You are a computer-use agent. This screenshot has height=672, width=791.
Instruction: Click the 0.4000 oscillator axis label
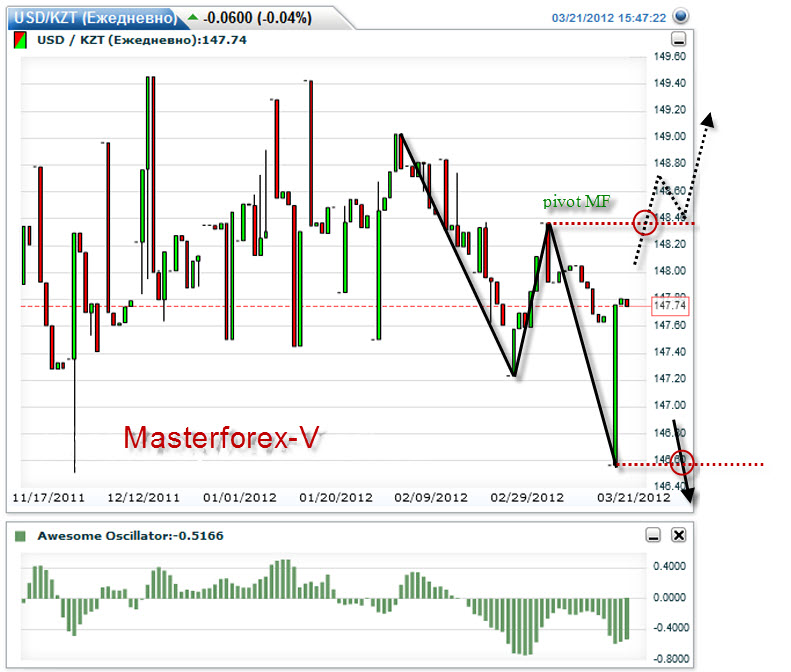[x=669, y=566]
